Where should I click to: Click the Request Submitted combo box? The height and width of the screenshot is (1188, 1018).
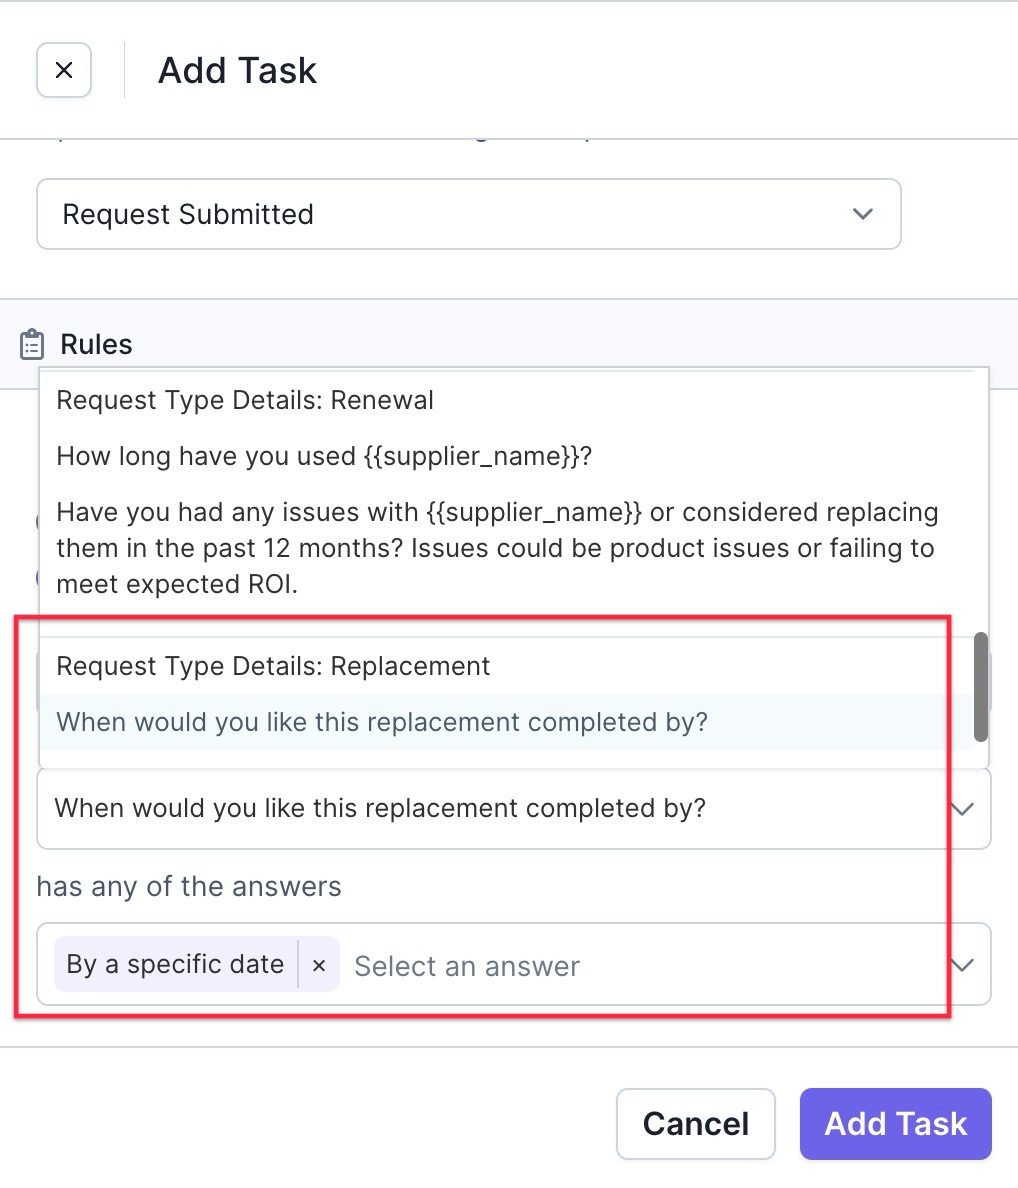click(x=469, y=214)
